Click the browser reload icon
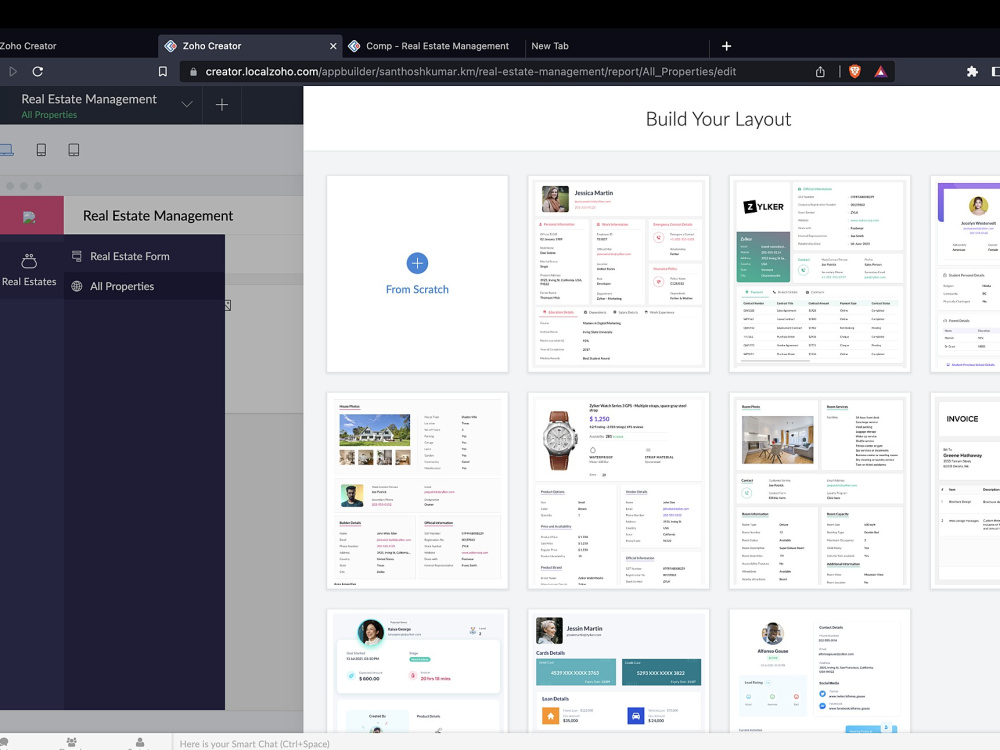This screenshot has width=1000, height=750. 38,71
